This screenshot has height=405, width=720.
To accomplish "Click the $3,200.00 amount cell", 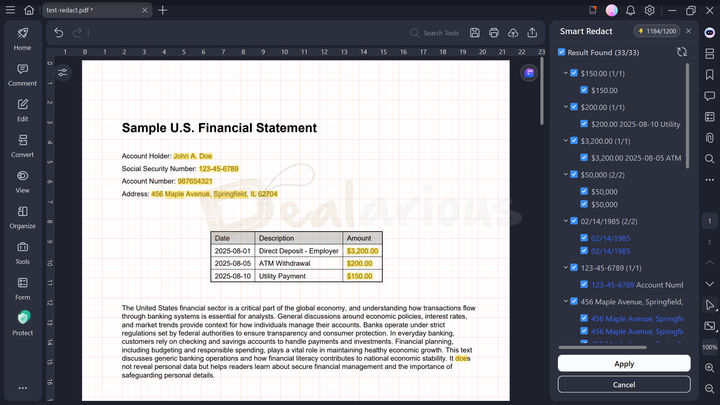I will pyautogui.click(x=362, y=251).
